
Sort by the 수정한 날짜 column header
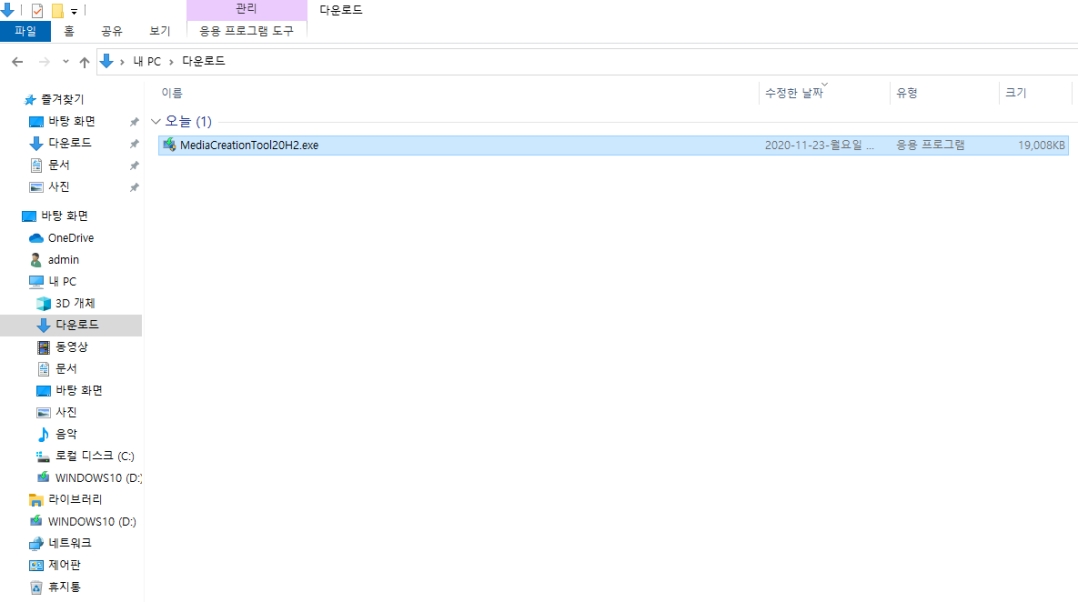pos(794,93)
